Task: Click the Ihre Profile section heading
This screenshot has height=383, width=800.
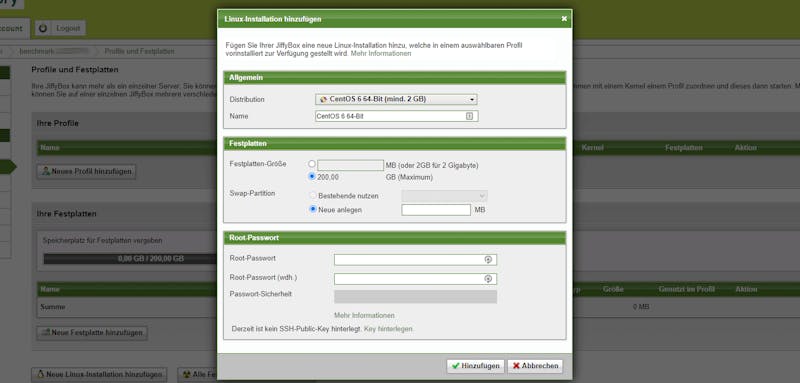Action: (x=58, y=123)
